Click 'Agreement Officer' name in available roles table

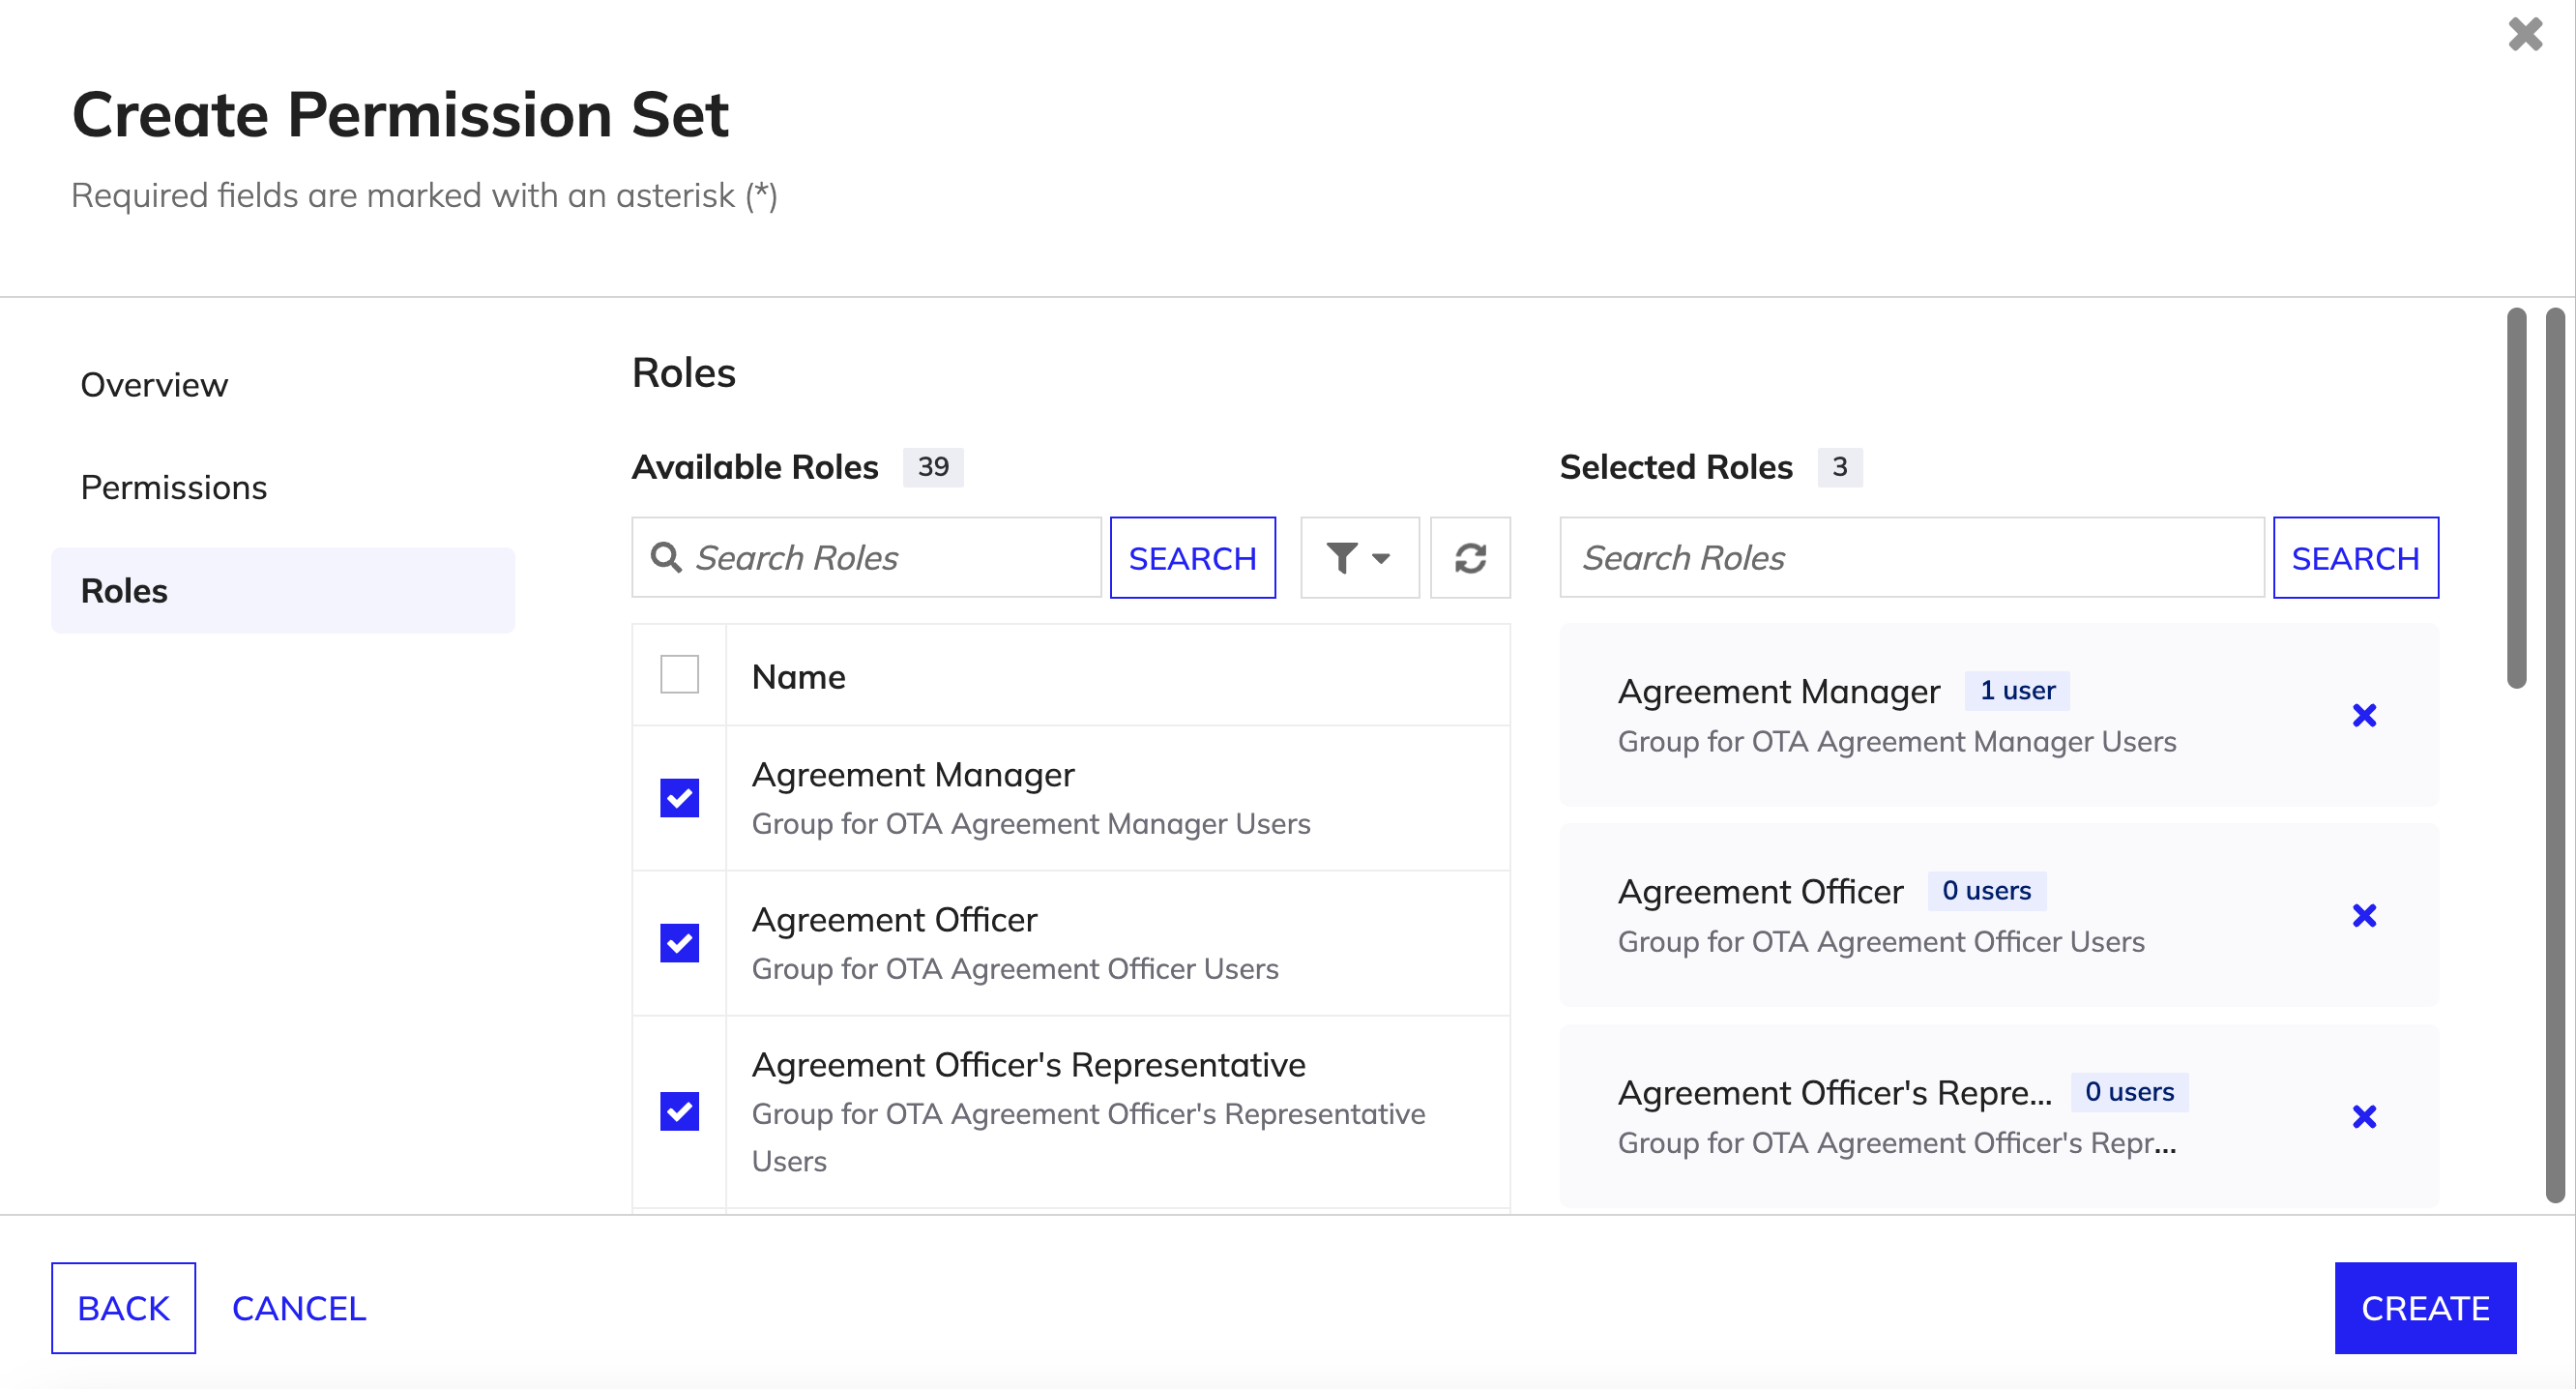click(x=894, y=919)
